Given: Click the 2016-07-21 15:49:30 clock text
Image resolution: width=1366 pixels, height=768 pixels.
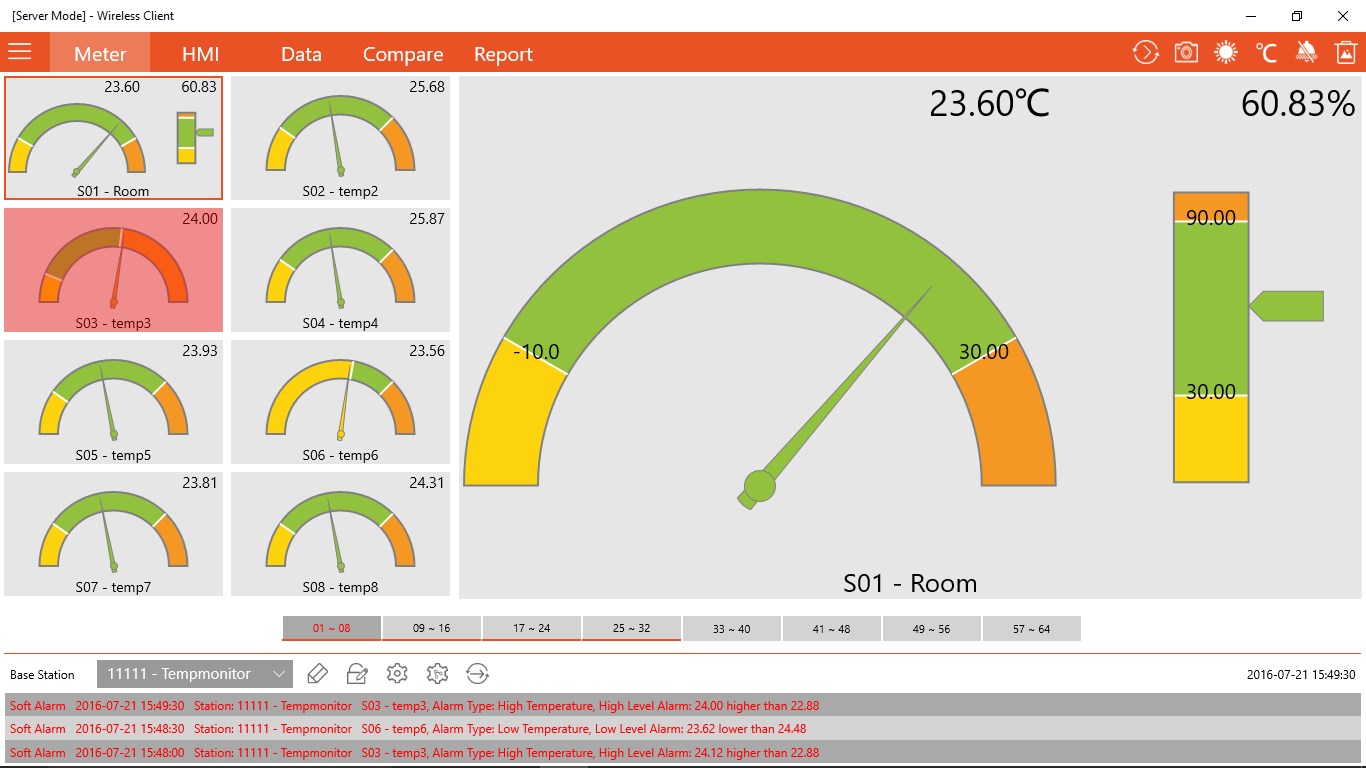Looking at the screenshot, I should coord(1301,675).
